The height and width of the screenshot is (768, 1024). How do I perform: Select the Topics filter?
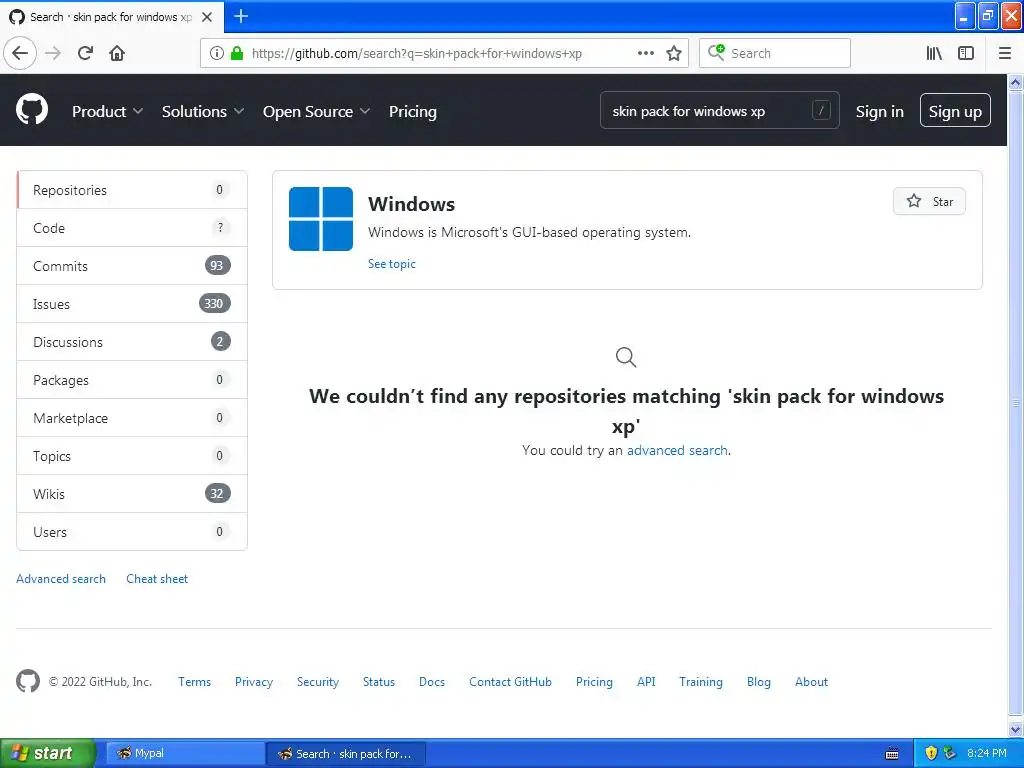pyautogui.click(x=132, y=456)
